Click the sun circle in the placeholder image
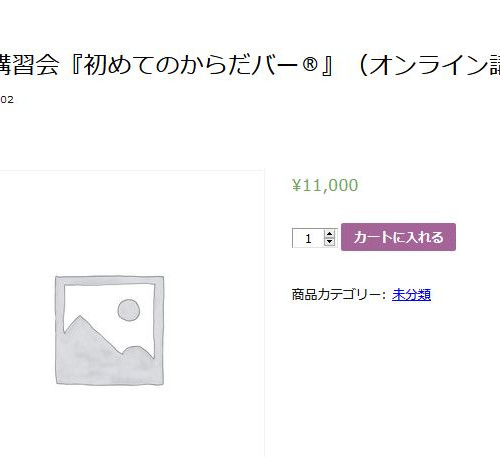The image size is (500, 457). pyautogui.click(x=129, y=310)
